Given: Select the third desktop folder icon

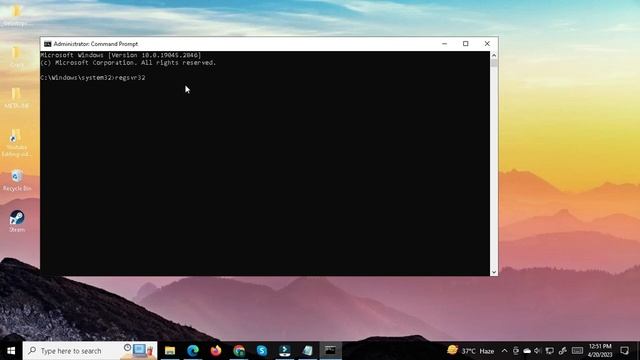Looking at the screenshot, I should pyautogui.click(x=16, y=98).
